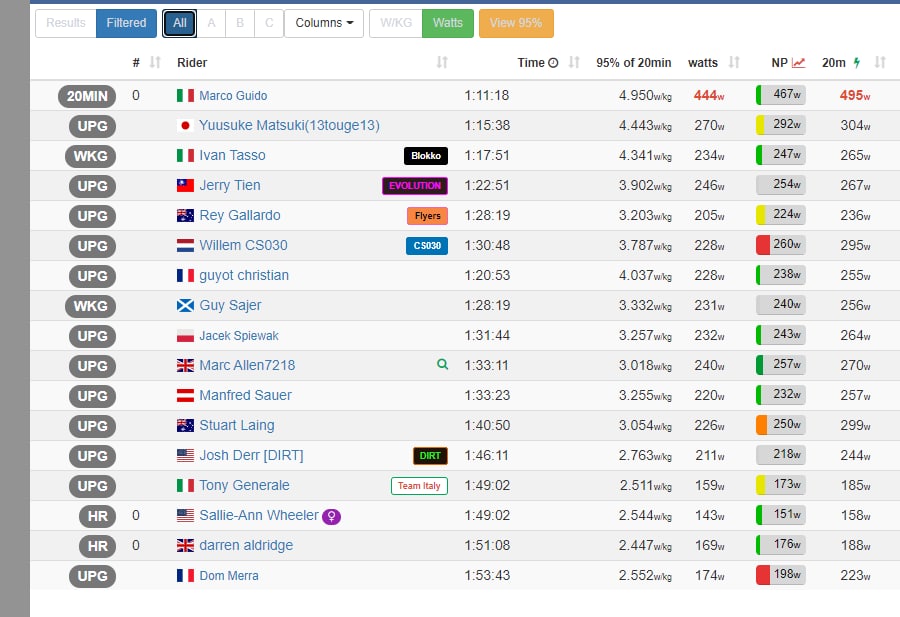Filter to category A
This screenshot has height=617, width=900.
click(x=211, y=23)
